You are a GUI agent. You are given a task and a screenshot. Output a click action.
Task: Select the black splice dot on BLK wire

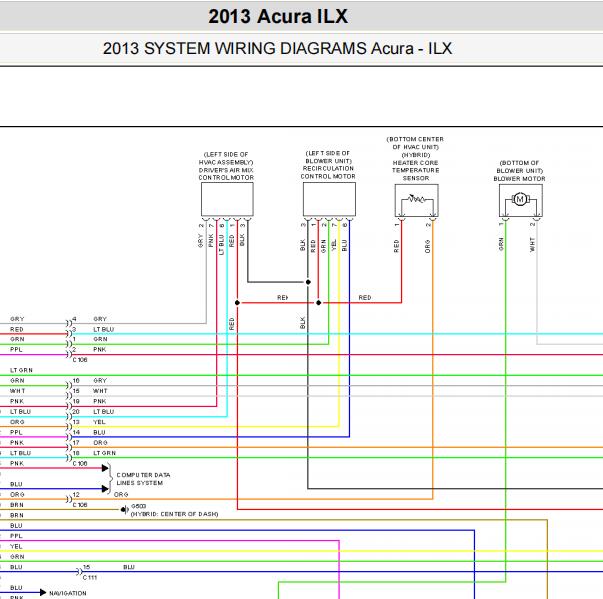(308, 282)
